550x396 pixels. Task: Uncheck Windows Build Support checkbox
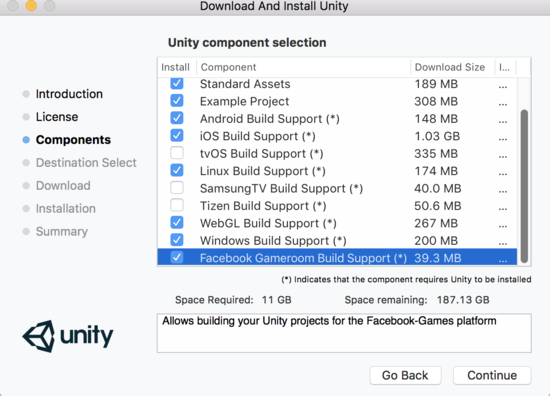177,240
